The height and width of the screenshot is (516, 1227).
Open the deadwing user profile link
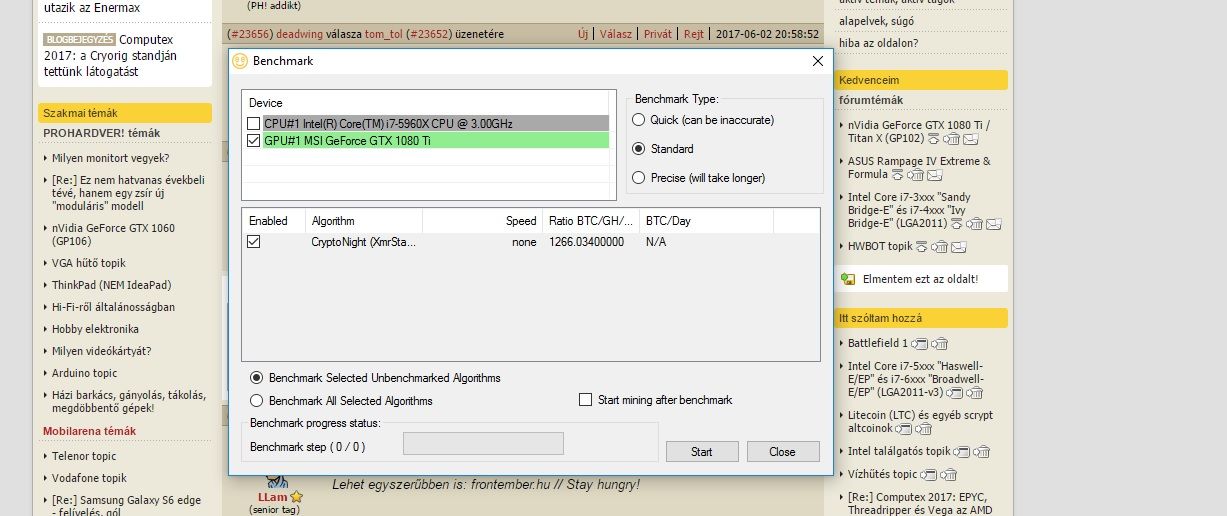[x=299, y=34]
